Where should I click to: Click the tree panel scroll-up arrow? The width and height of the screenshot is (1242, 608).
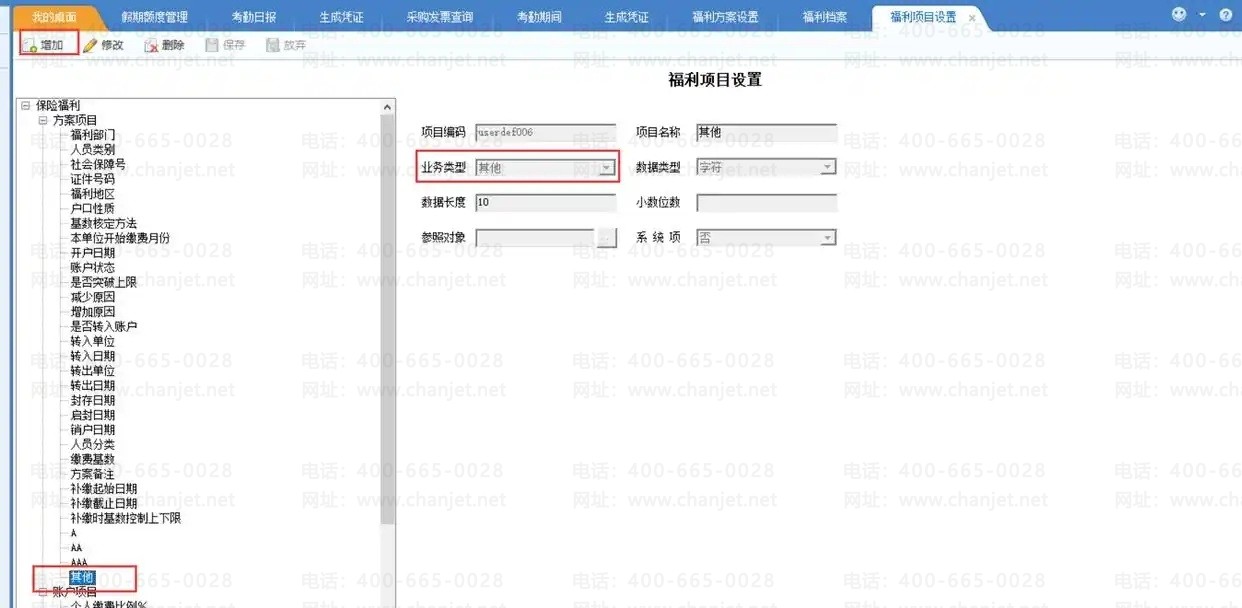(388, 106)
